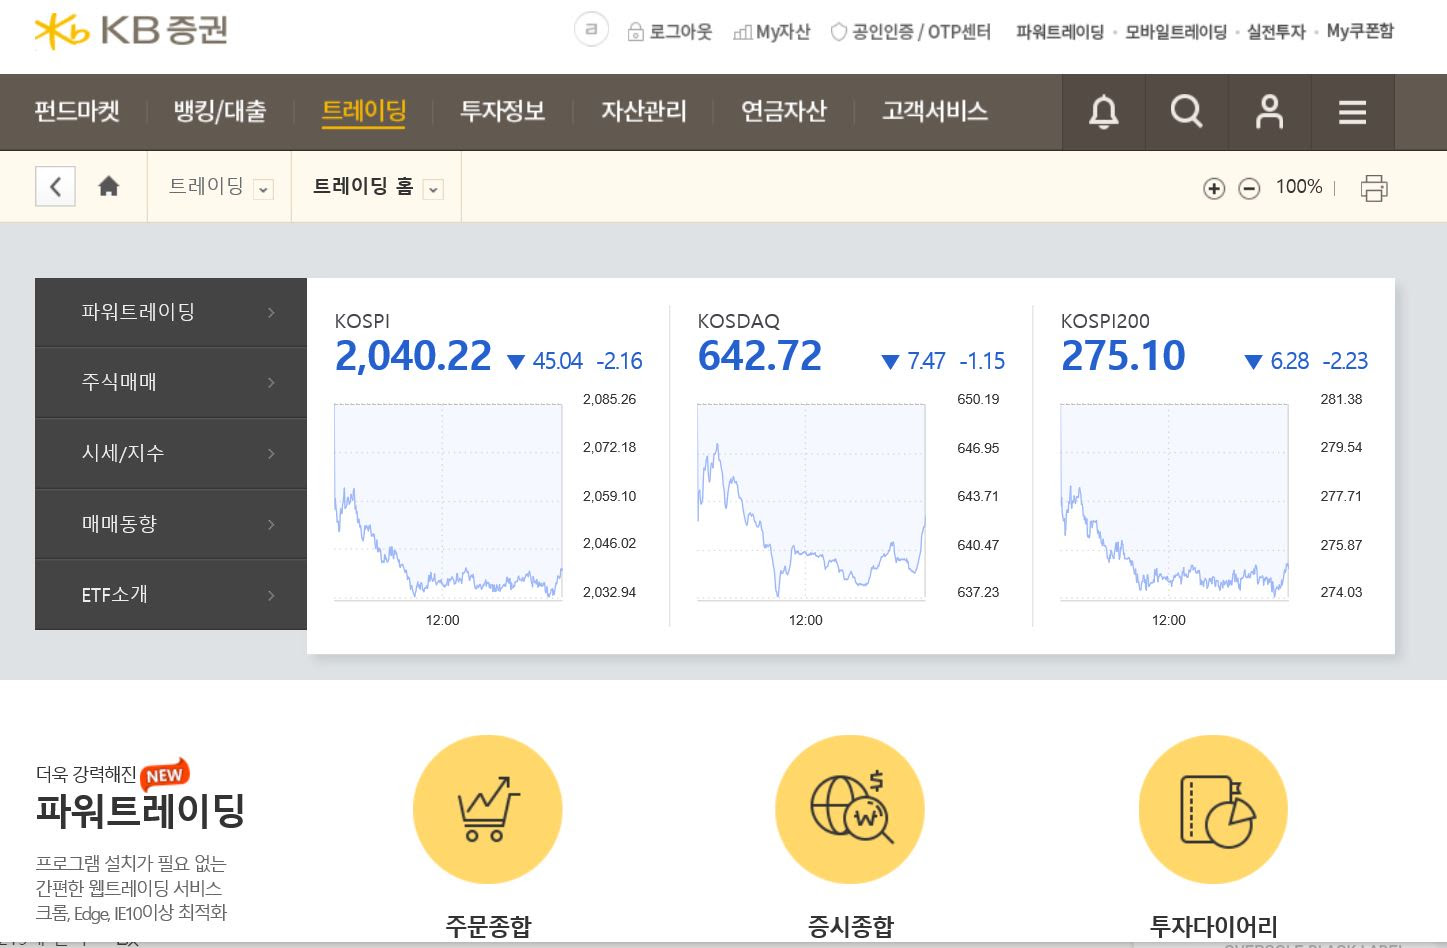Expand 시세/지수 sidebar item
The width and height of the screenshot is (1447, 948).
coord(171,454)
